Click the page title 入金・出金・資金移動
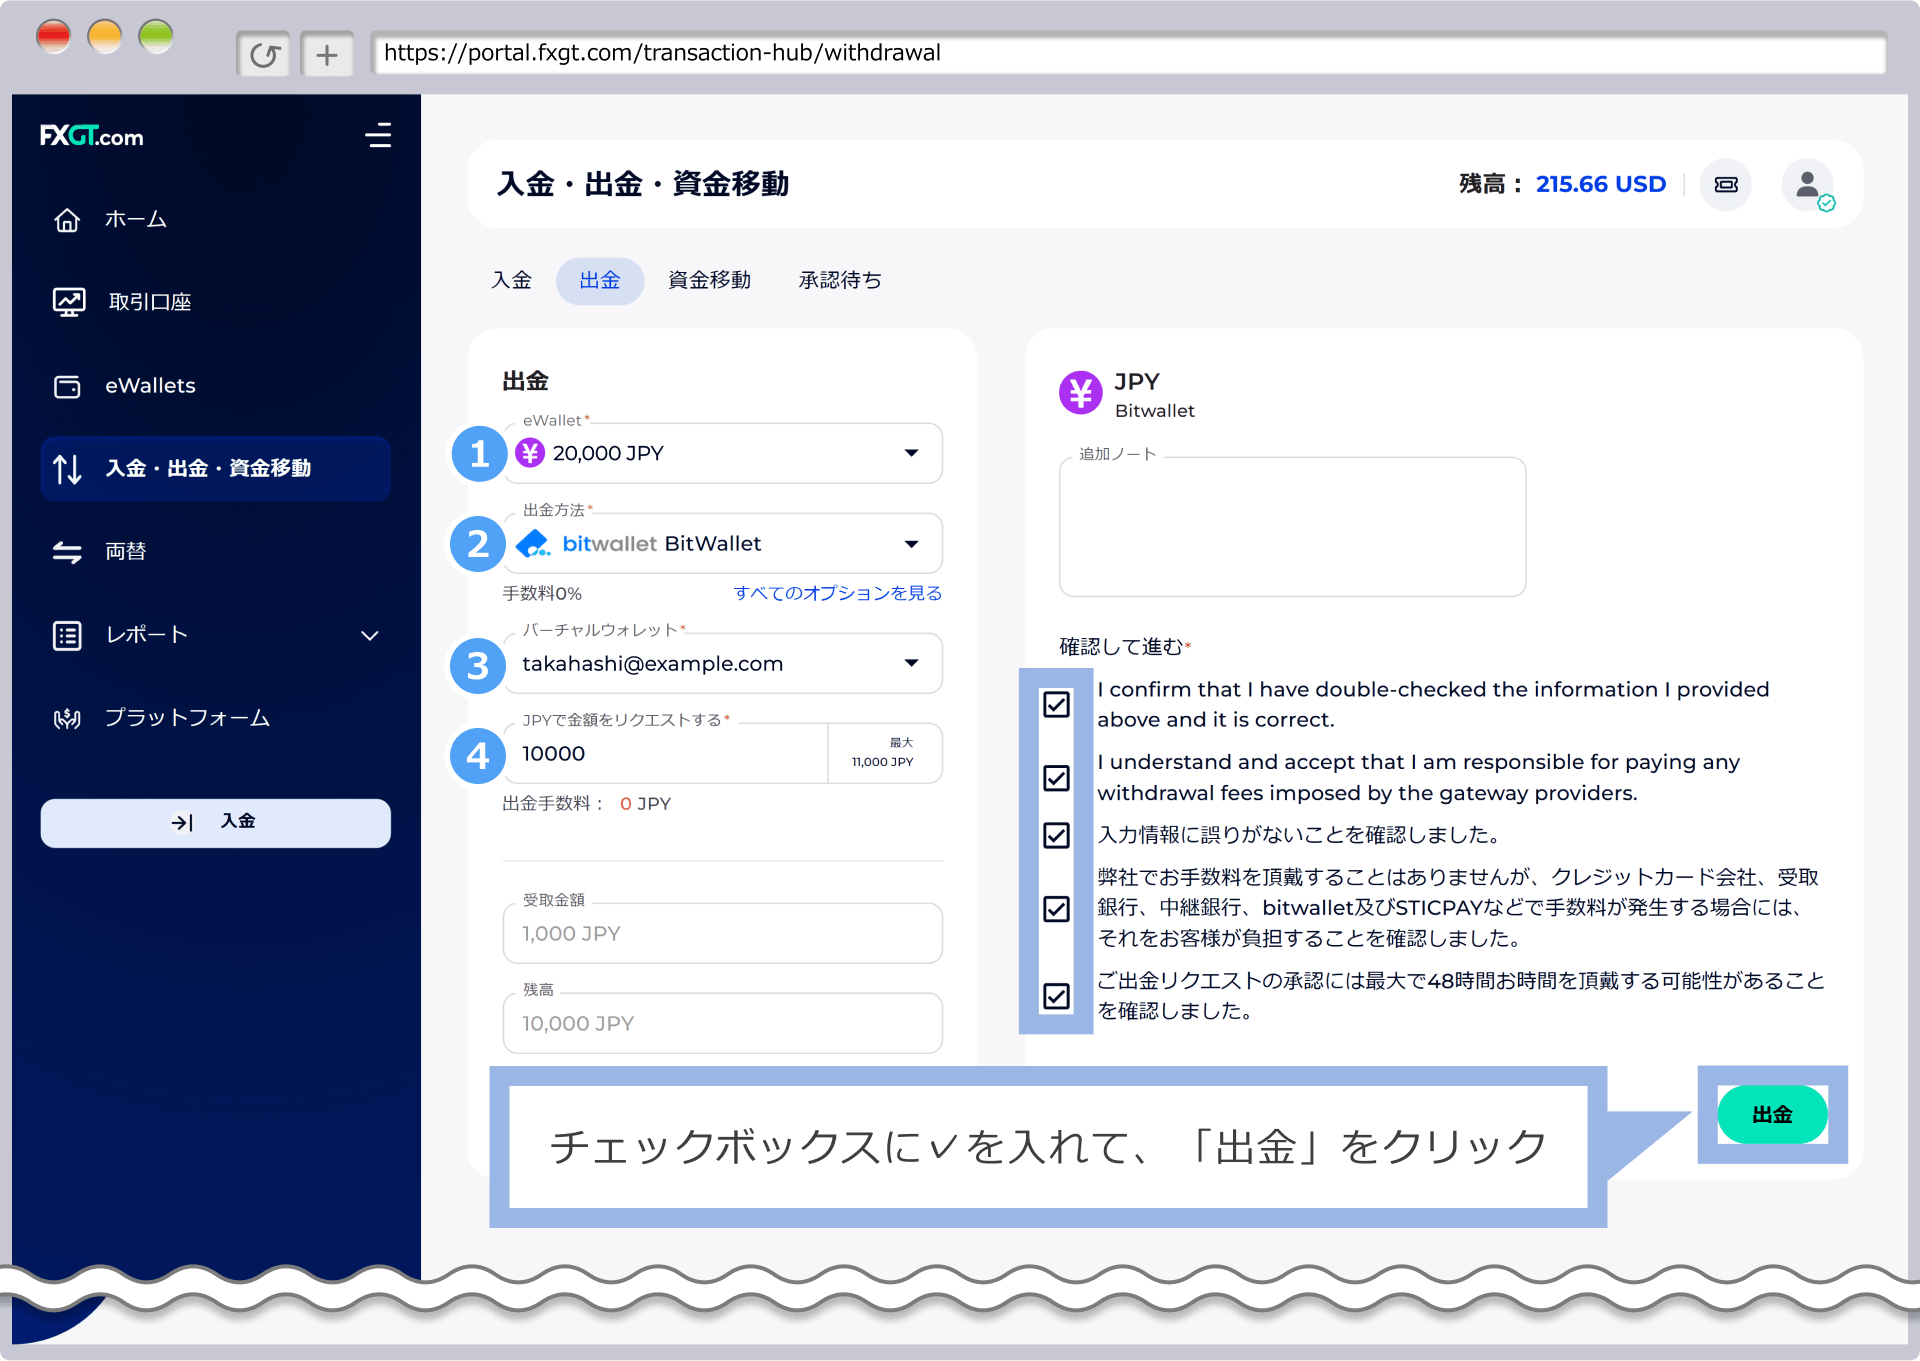 (x=643, y=184)
